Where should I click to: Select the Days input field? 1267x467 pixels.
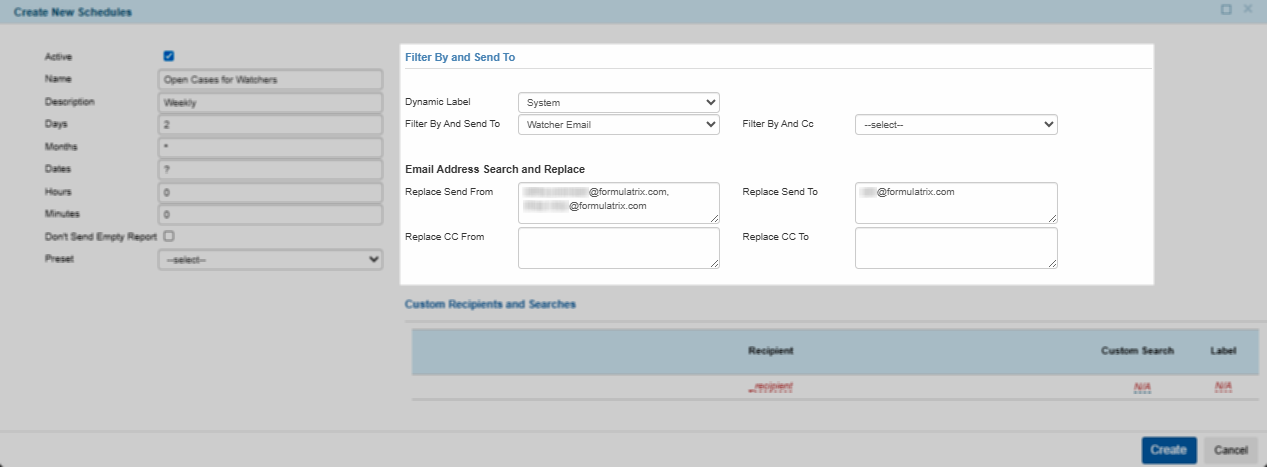point(270,125)
